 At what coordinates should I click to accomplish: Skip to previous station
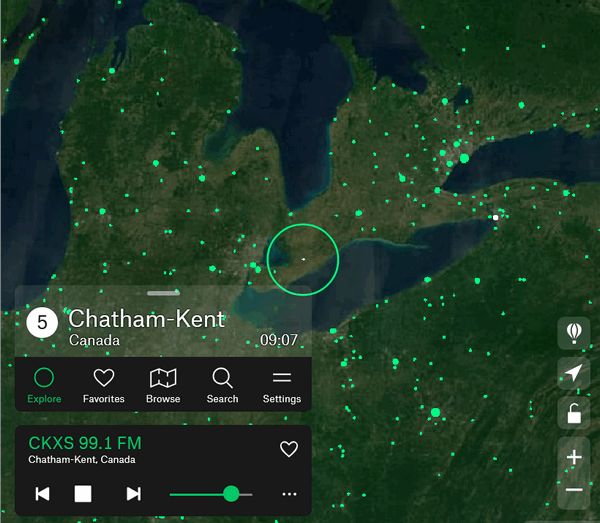click(42, 494)
